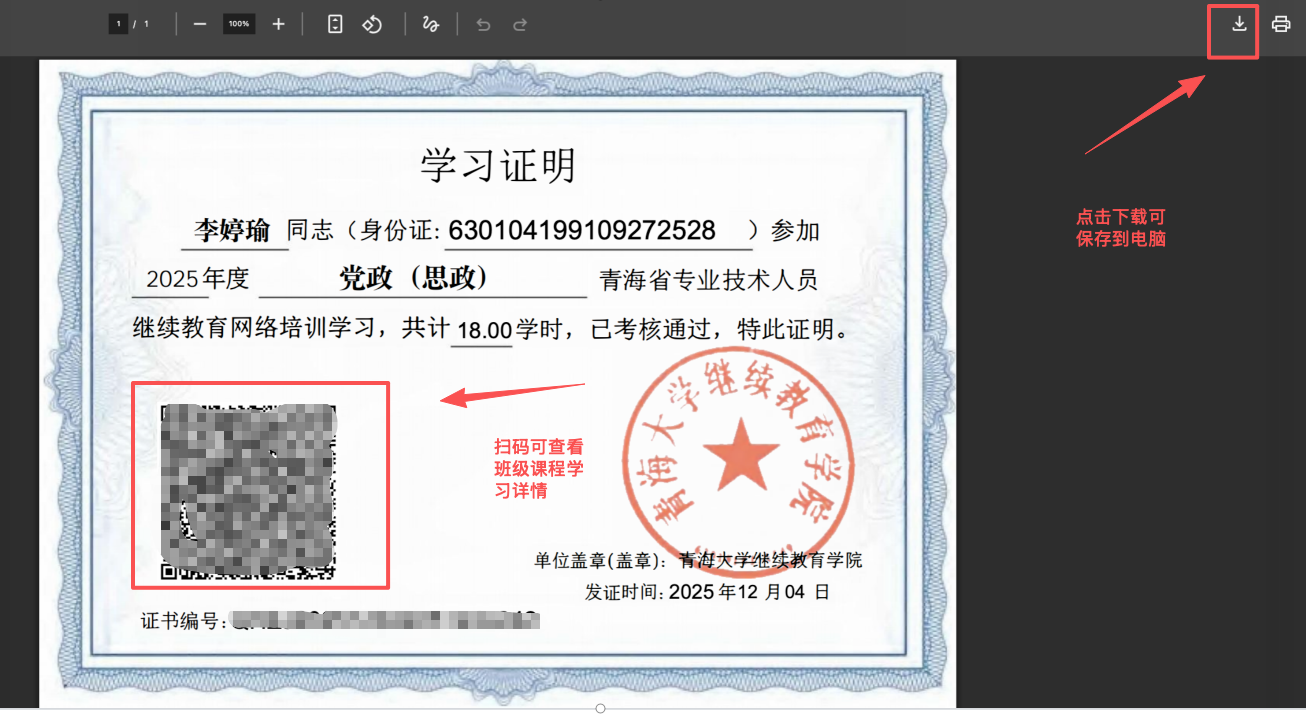1306x714 pixels.
Task: Click the blurred QR code image
Action: tap(249, 491)
